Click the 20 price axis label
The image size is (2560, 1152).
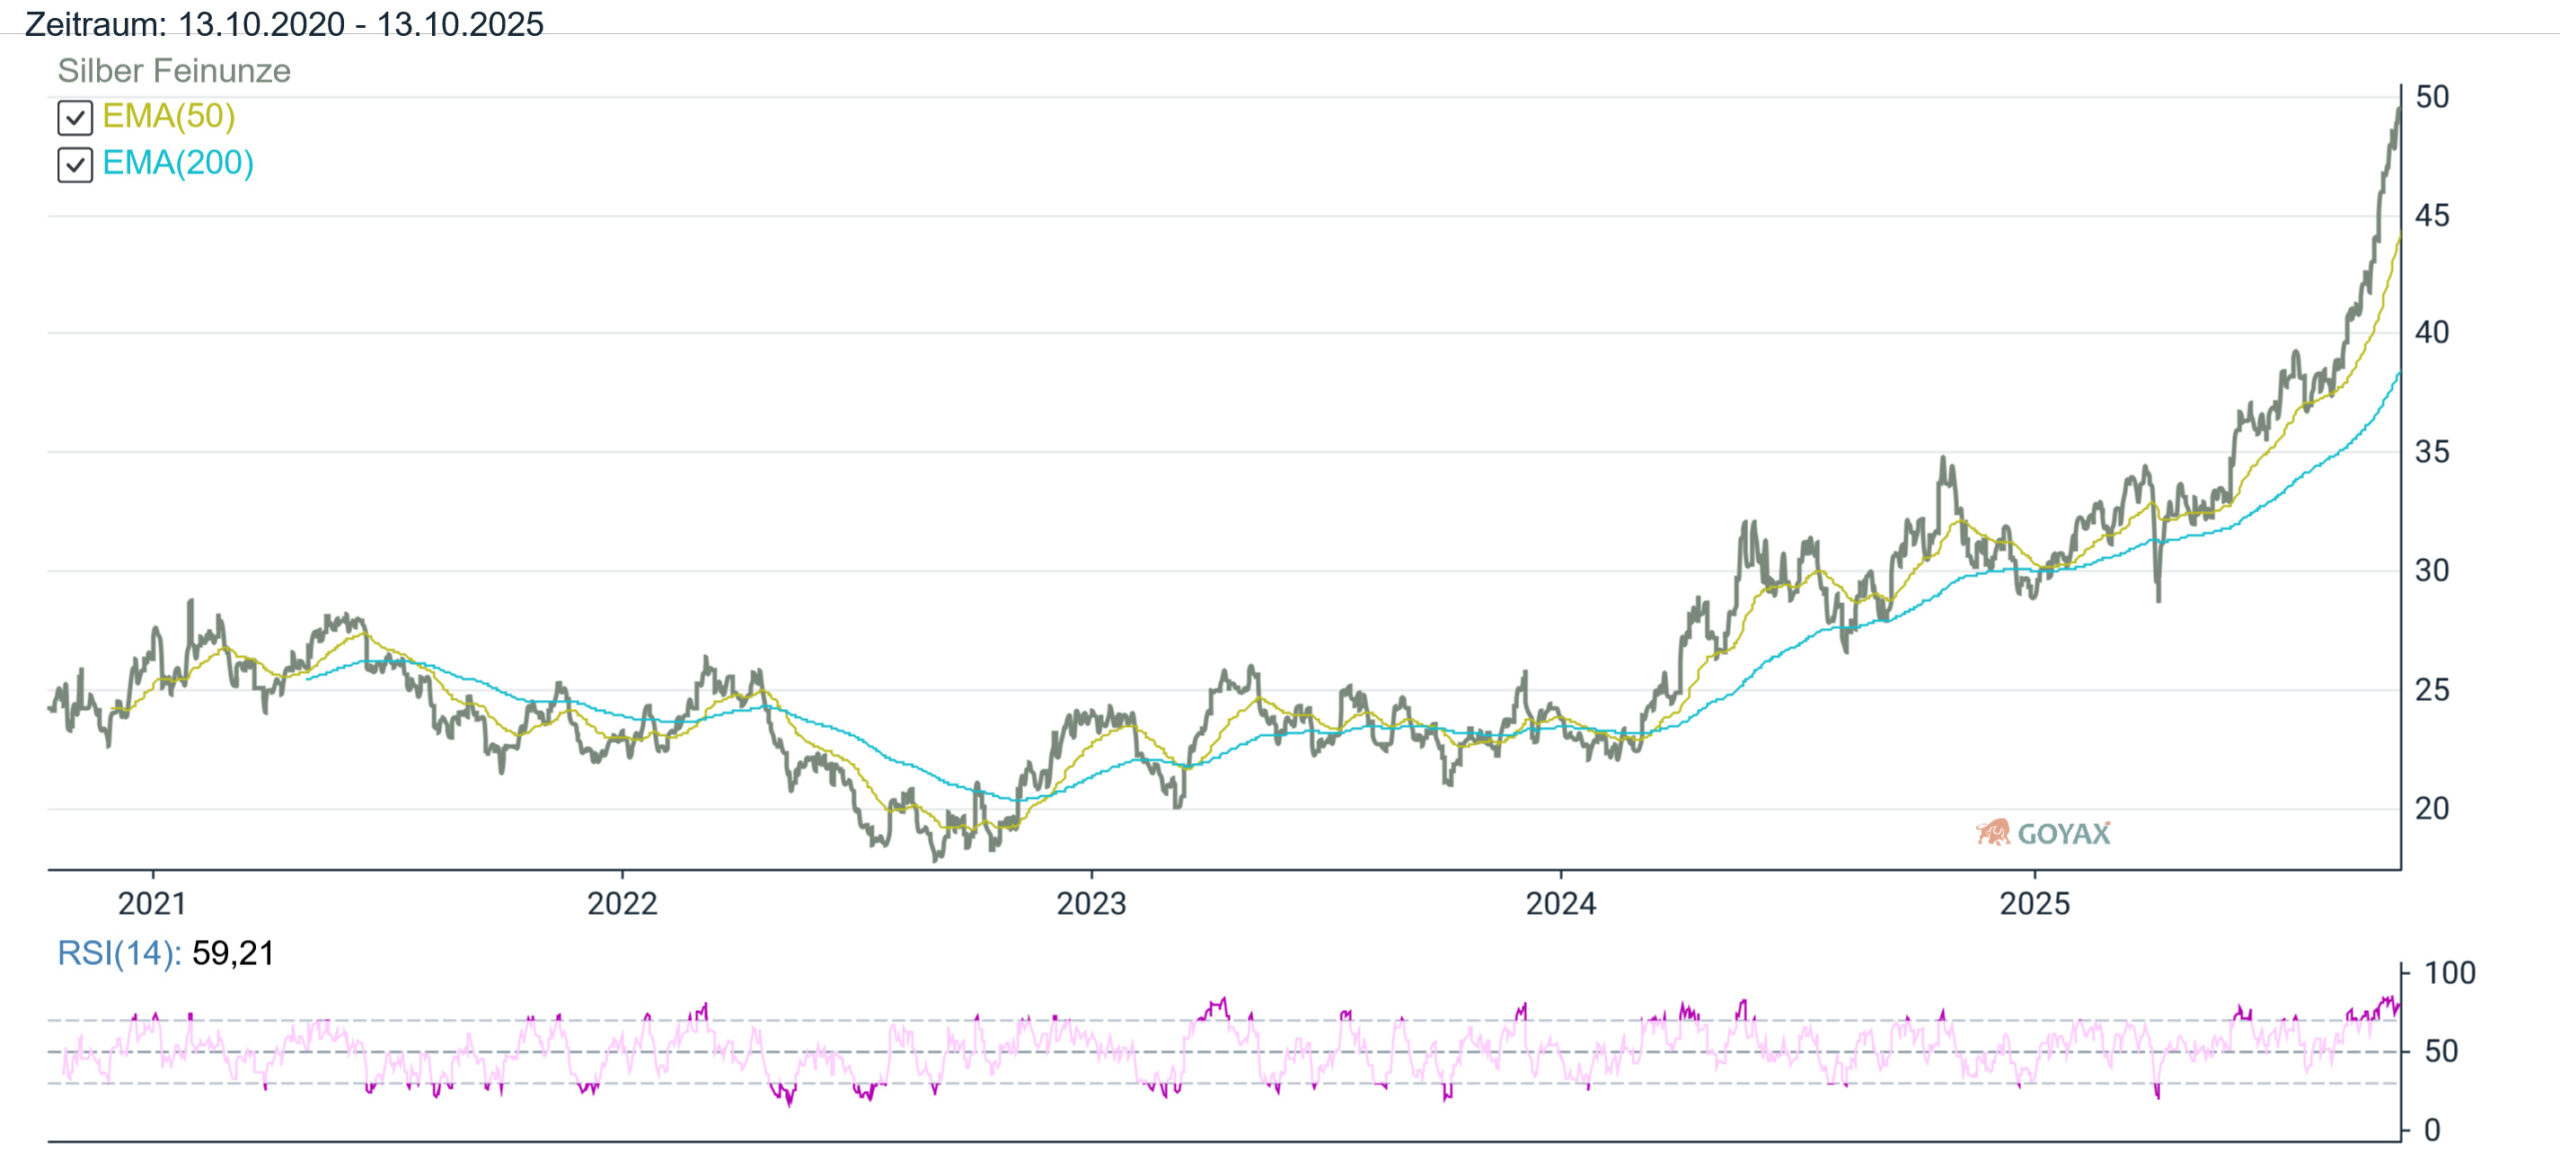point(2432,808)
